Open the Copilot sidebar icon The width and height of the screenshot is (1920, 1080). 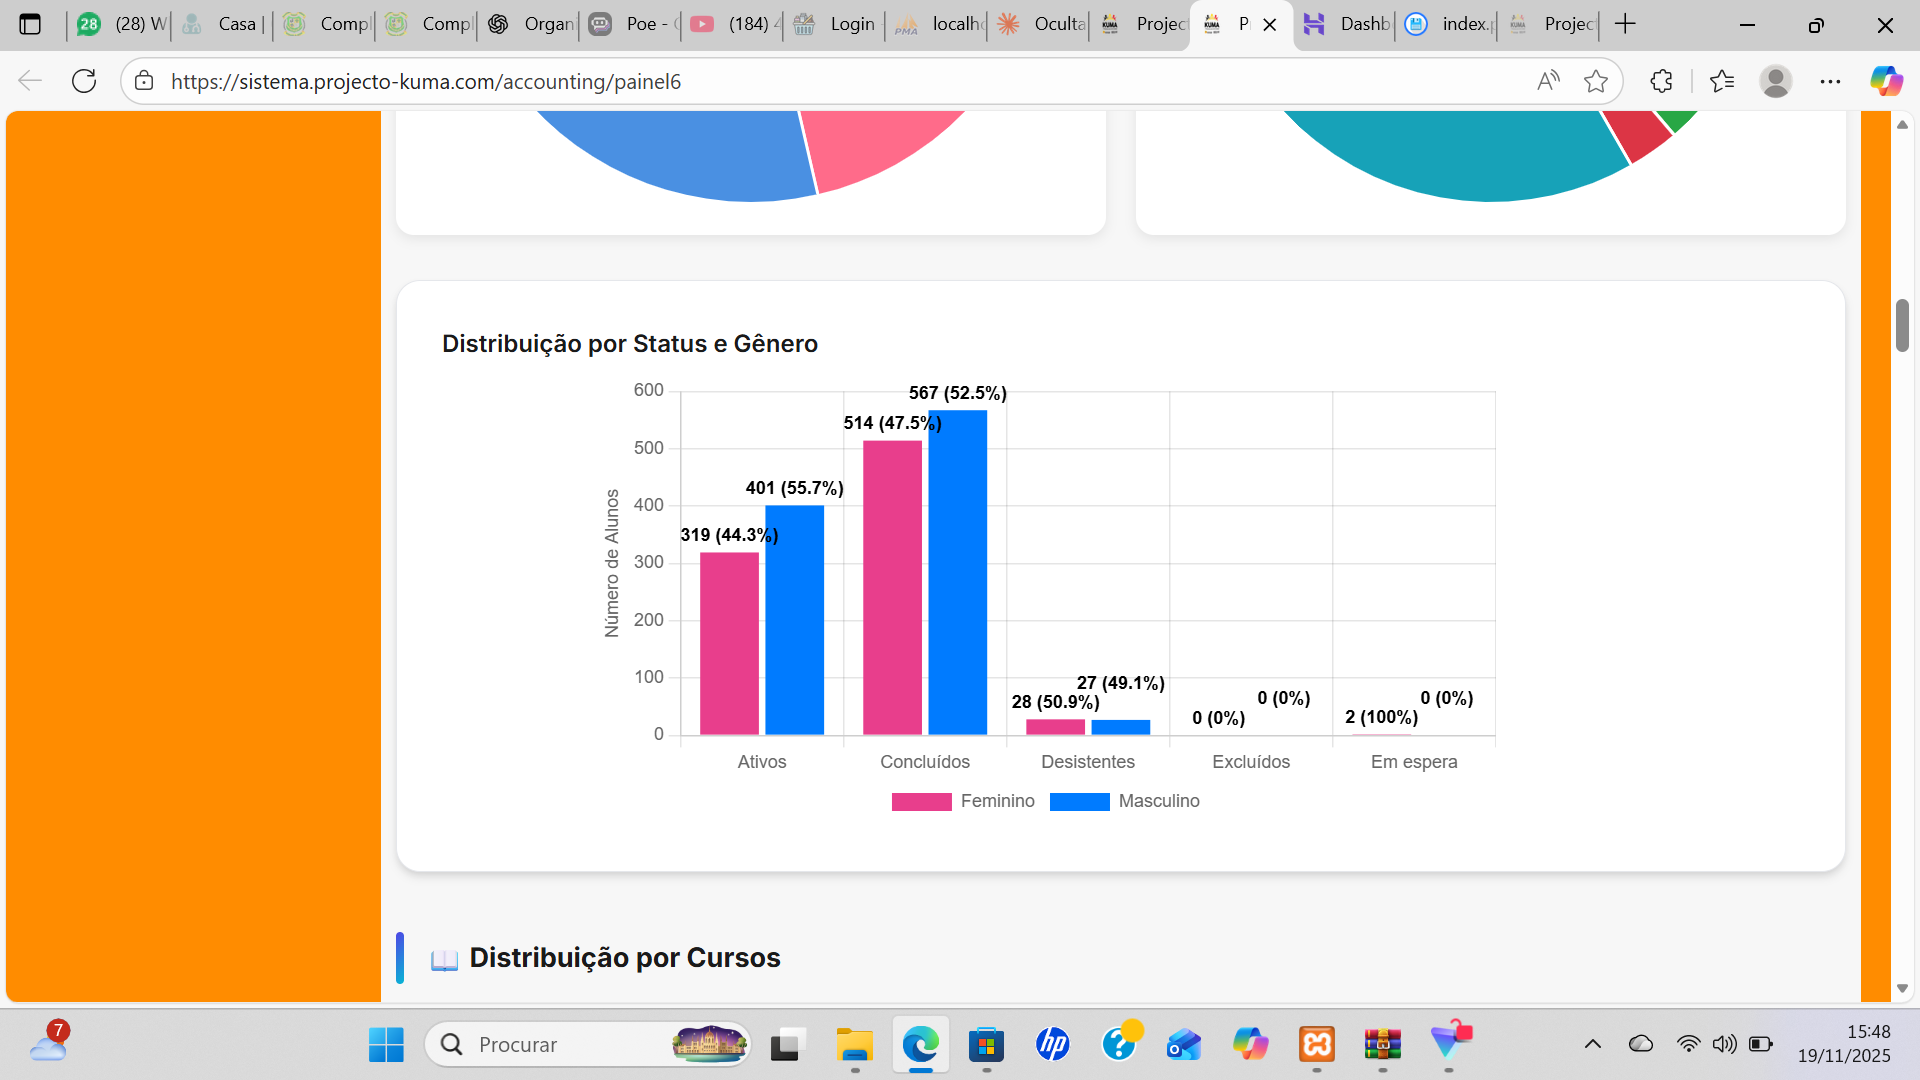[x=1886, y=81]
